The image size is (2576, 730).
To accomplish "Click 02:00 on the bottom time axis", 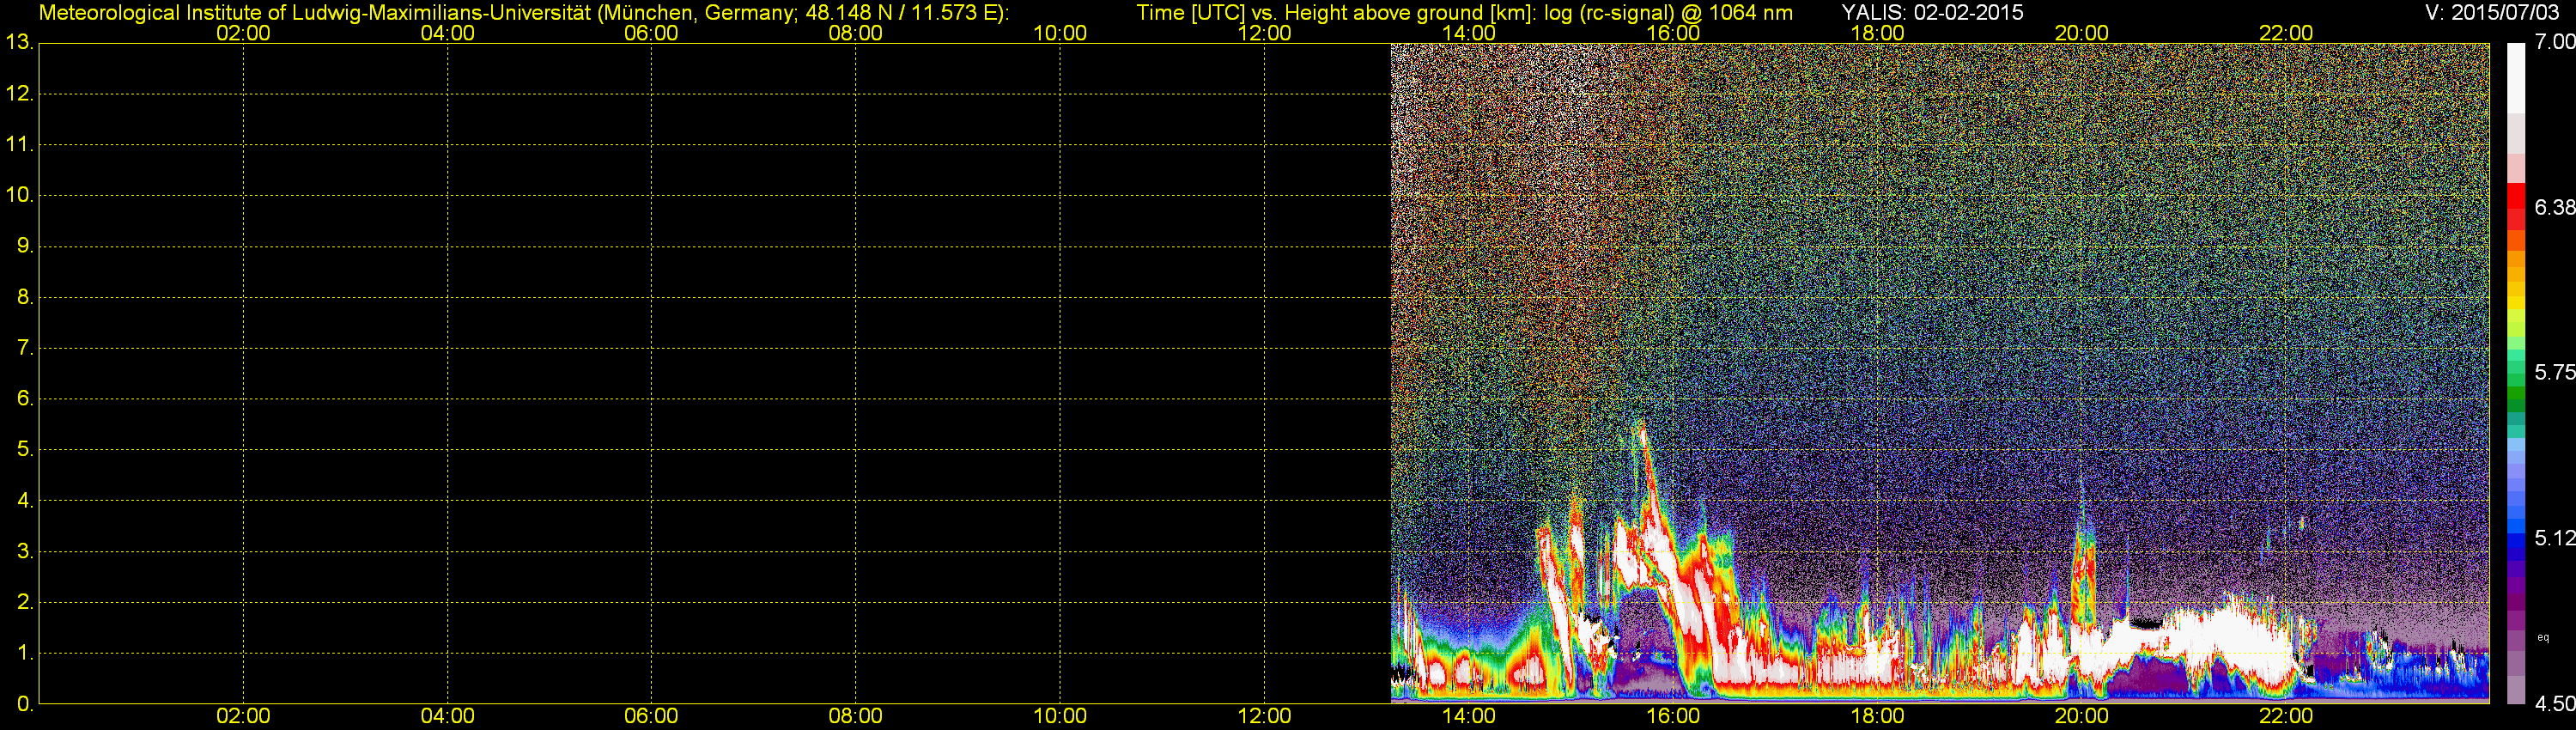I will tap(243, 716).
